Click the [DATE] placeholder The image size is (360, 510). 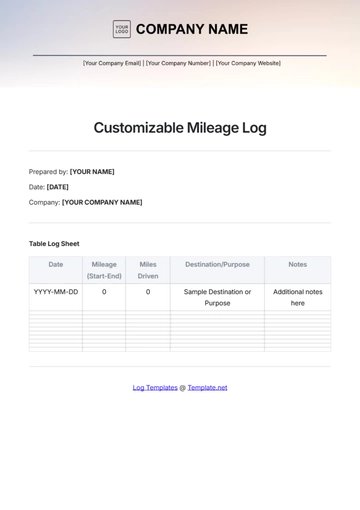58,187
